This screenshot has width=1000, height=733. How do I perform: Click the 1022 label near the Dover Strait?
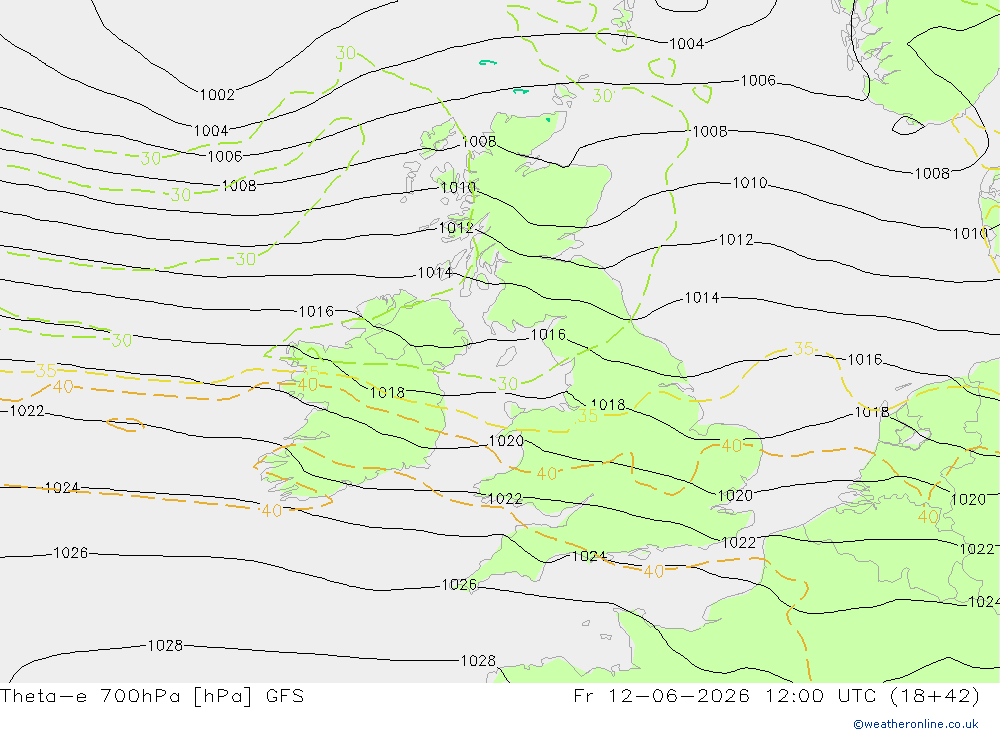point(738,543)
